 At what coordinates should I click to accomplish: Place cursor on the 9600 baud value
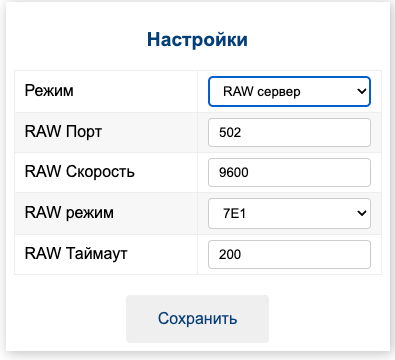click(234, 173)
